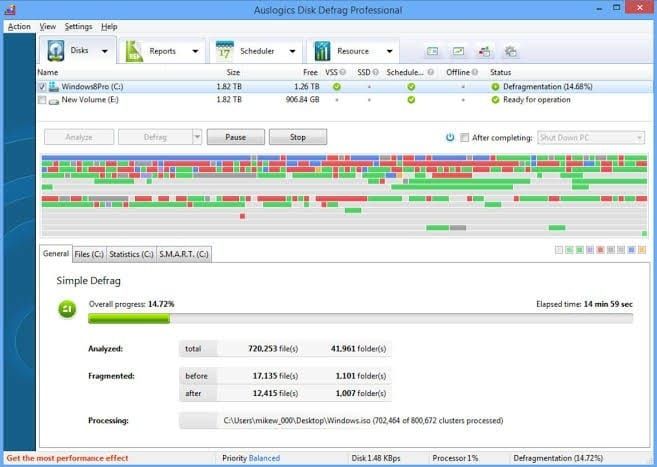Enable the After completing checkbox

pyautogui.click(x=464, y=137)
